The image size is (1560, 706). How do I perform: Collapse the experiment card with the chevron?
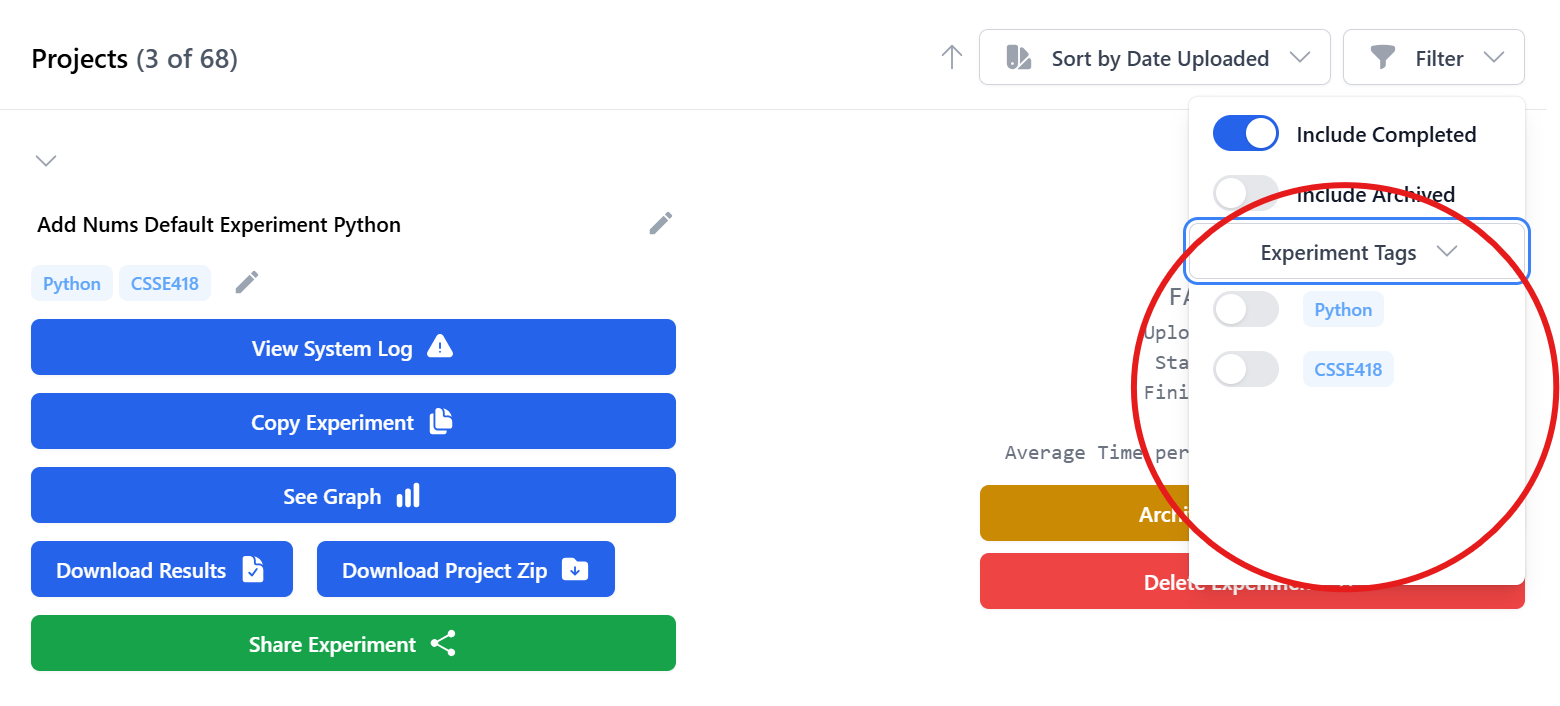tap(46, 160)
